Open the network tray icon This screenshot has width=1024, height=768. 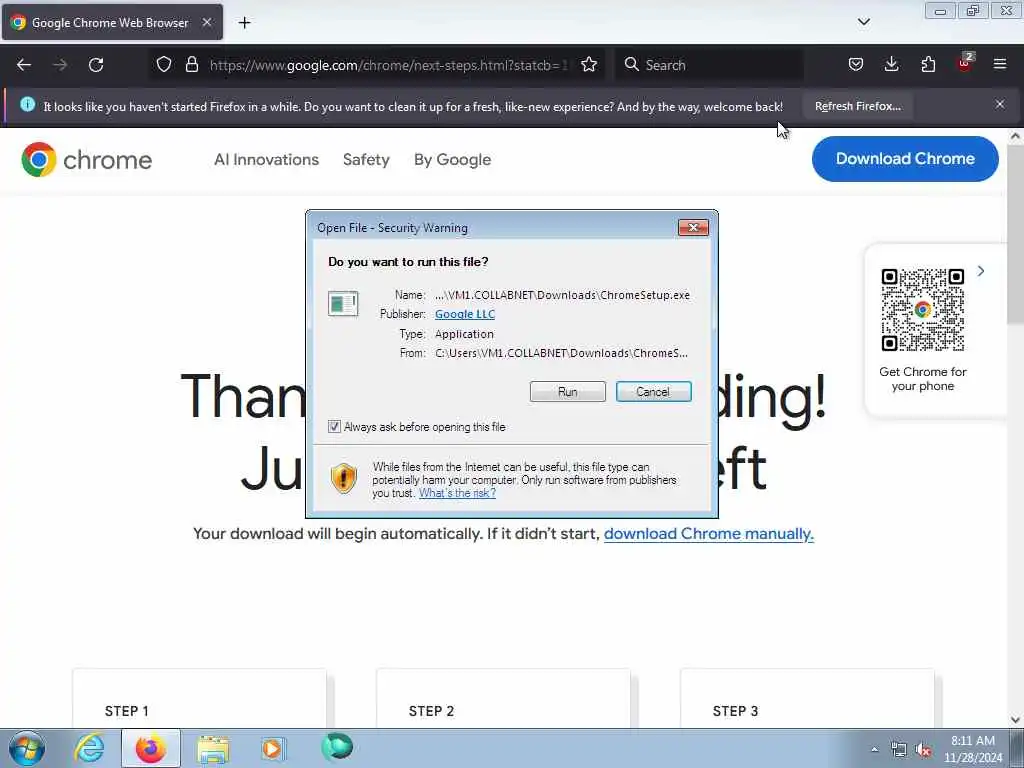click(899, 750)
